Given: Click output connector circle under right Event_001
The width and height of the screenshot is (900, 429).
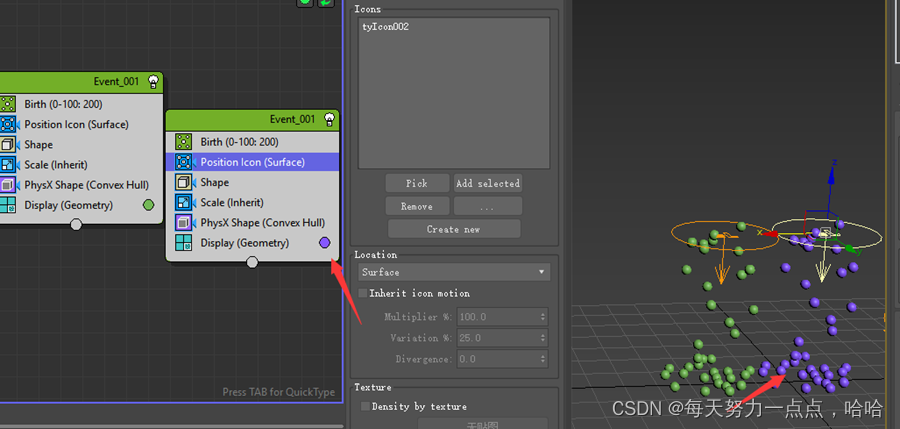Looking at the screenshot, I should click(x=252, y=262).
